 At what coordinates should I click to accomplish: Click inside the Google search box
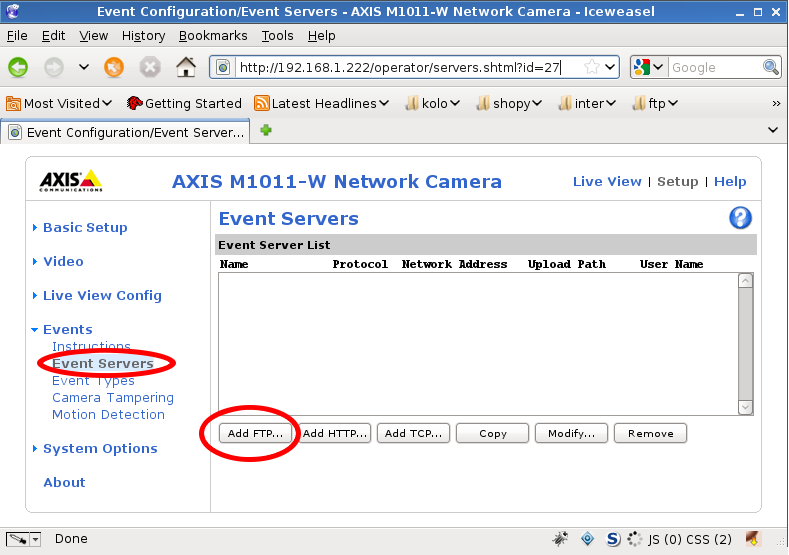(715, 67)
